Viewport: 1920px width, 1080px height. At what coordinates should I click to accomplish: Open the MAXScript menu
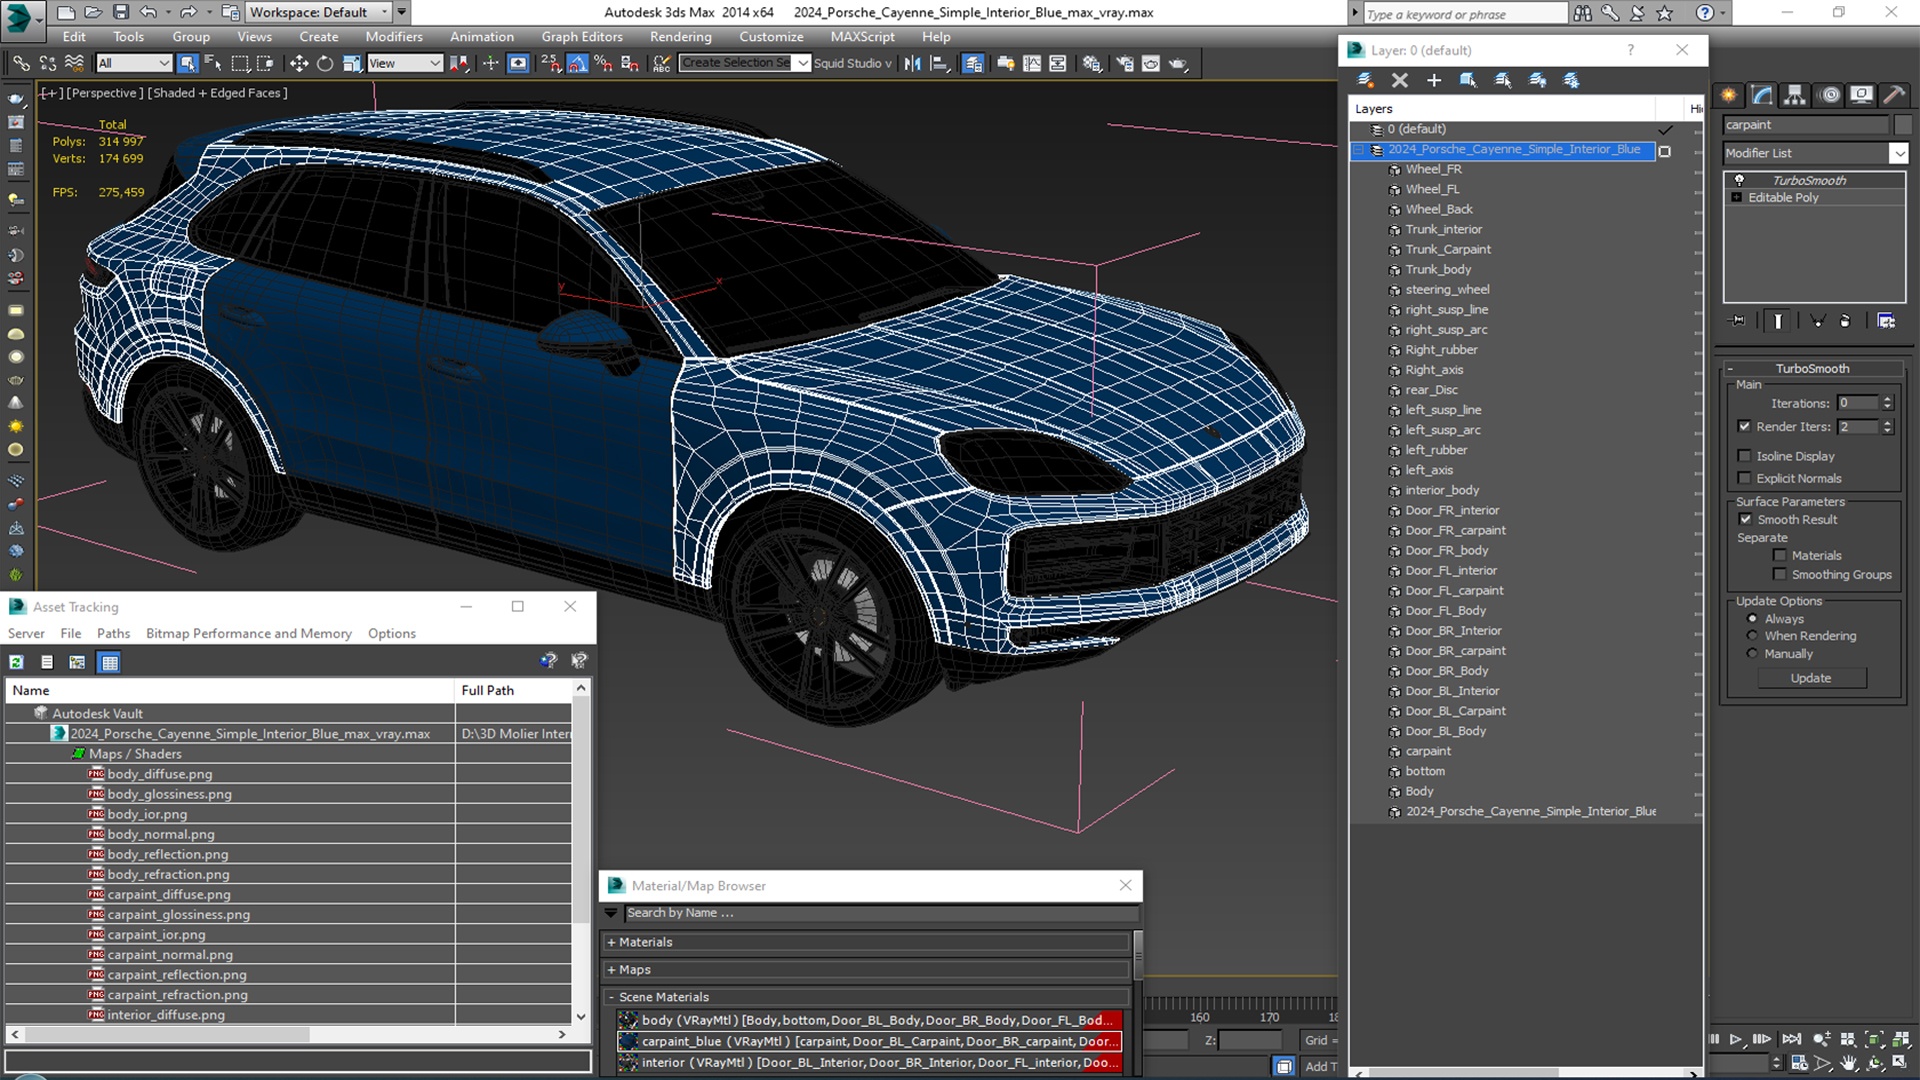862,37
